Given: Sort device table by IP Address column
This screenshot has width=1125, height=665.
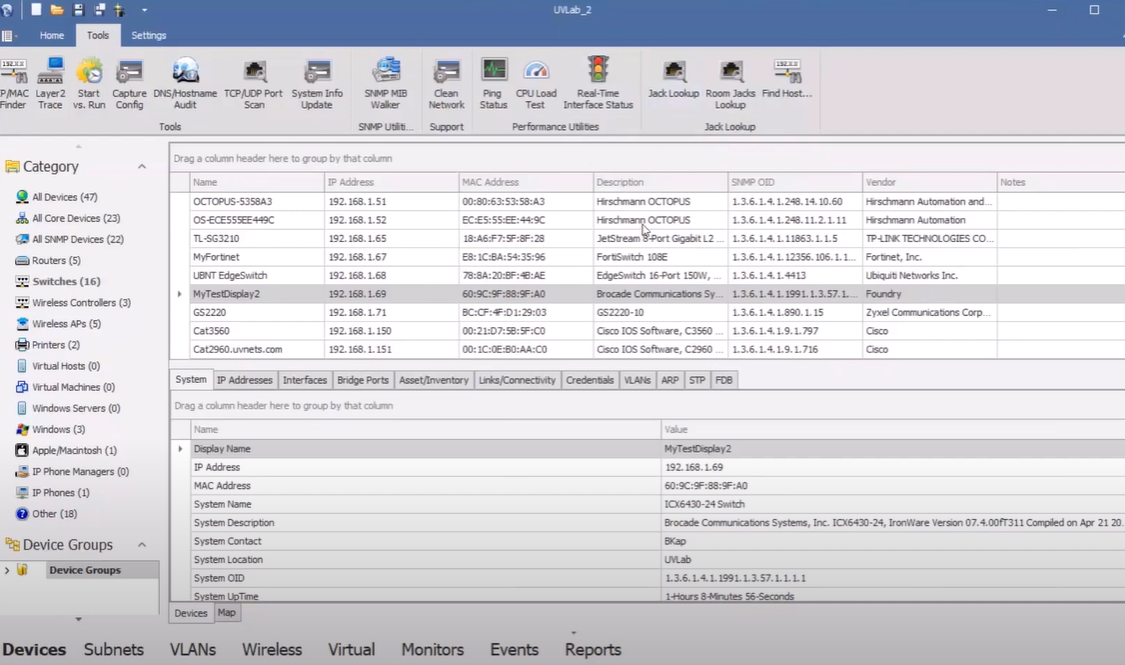Looking at the screenshot, I should pyautogui.click(x=391, y=182).
